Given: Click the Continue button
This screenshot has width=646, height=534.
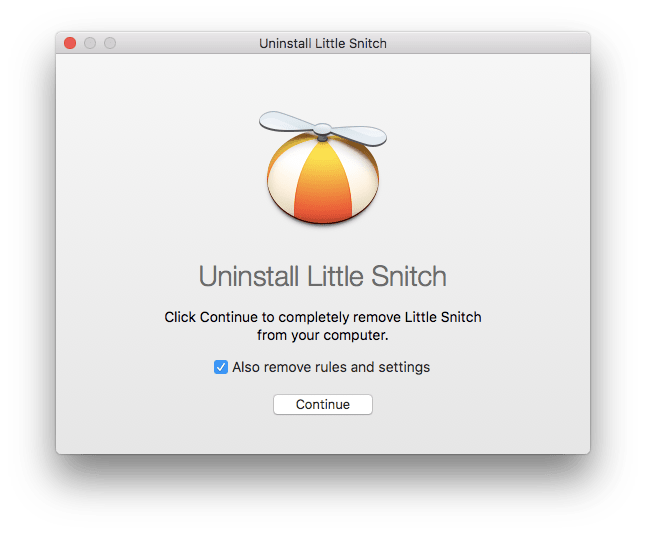Looking at the screenshot, I should [x=323, y=404].
